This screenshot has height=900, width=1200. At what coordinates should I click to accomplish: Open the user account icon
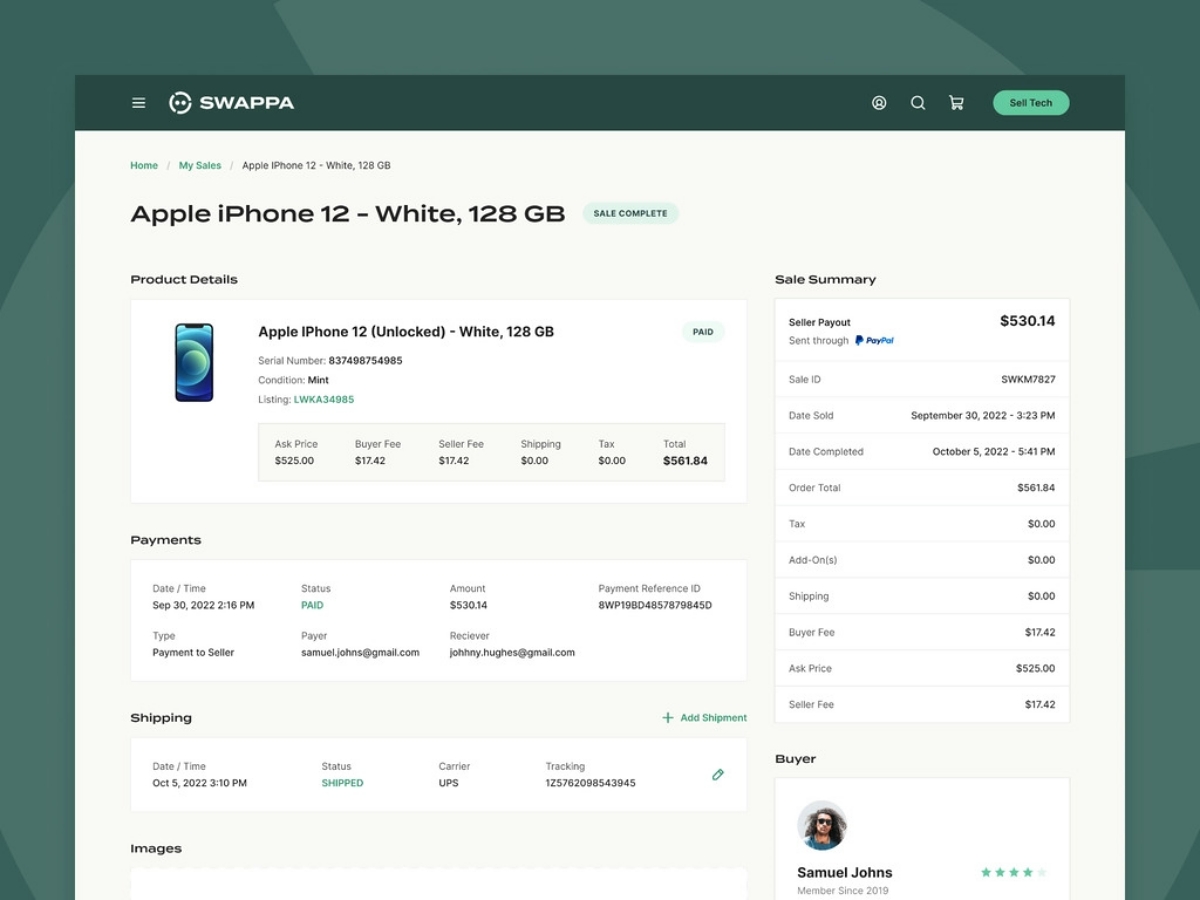tap(879, 103)
